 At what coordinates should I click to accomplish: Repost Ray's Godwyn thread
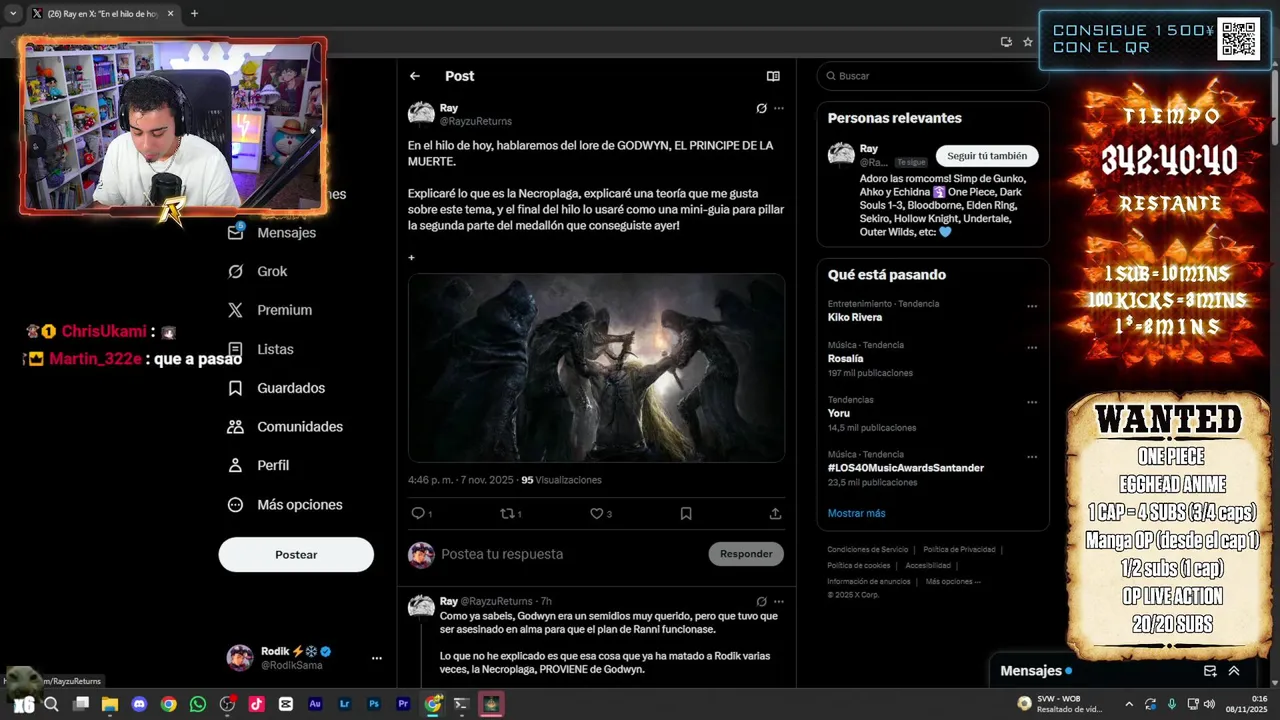point(507,513)
